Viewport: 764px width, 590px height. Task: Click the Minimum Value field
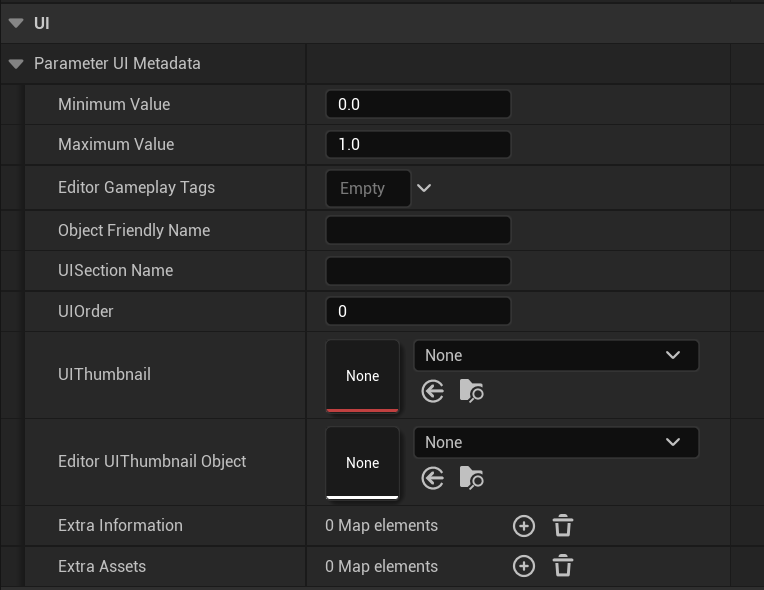(x=418, y=104)
